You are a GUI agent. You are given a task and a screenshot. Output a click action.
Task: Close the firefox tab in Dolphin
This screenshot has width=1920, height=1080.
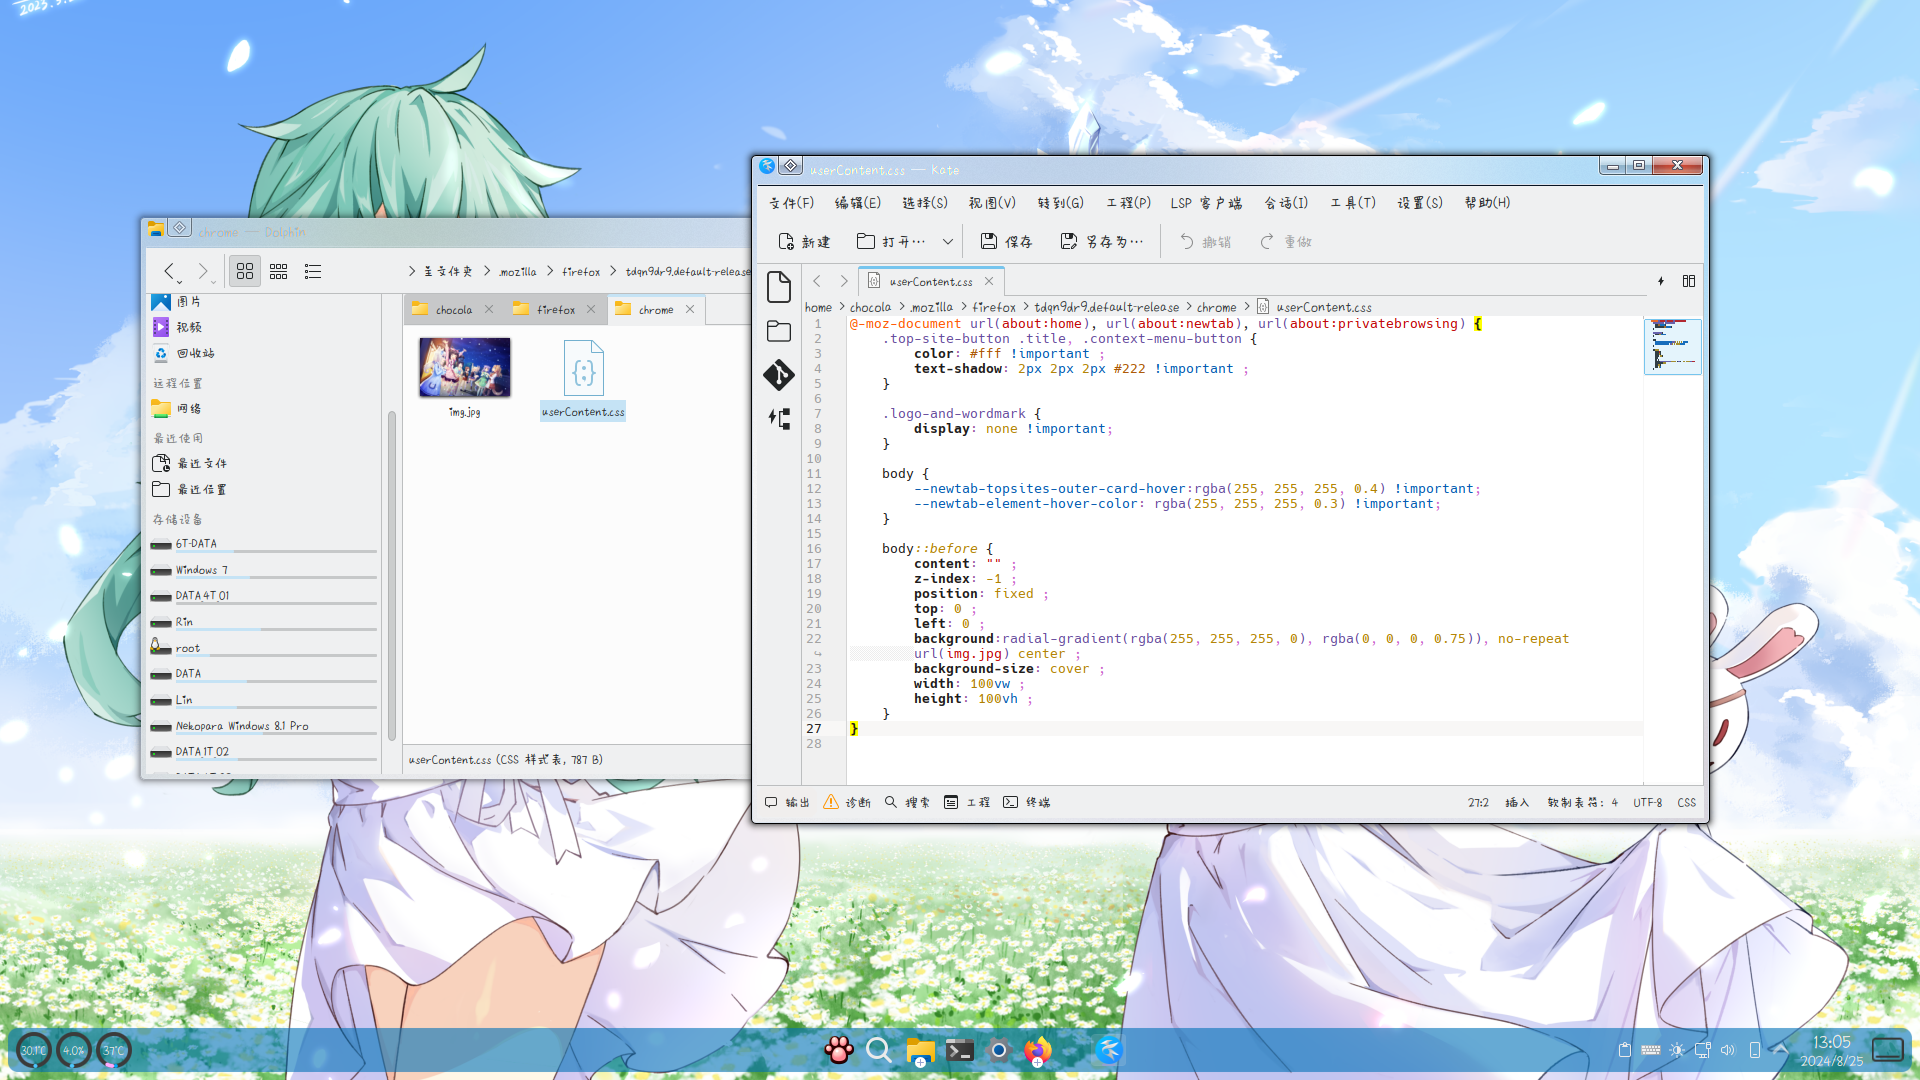click(591, 309)
